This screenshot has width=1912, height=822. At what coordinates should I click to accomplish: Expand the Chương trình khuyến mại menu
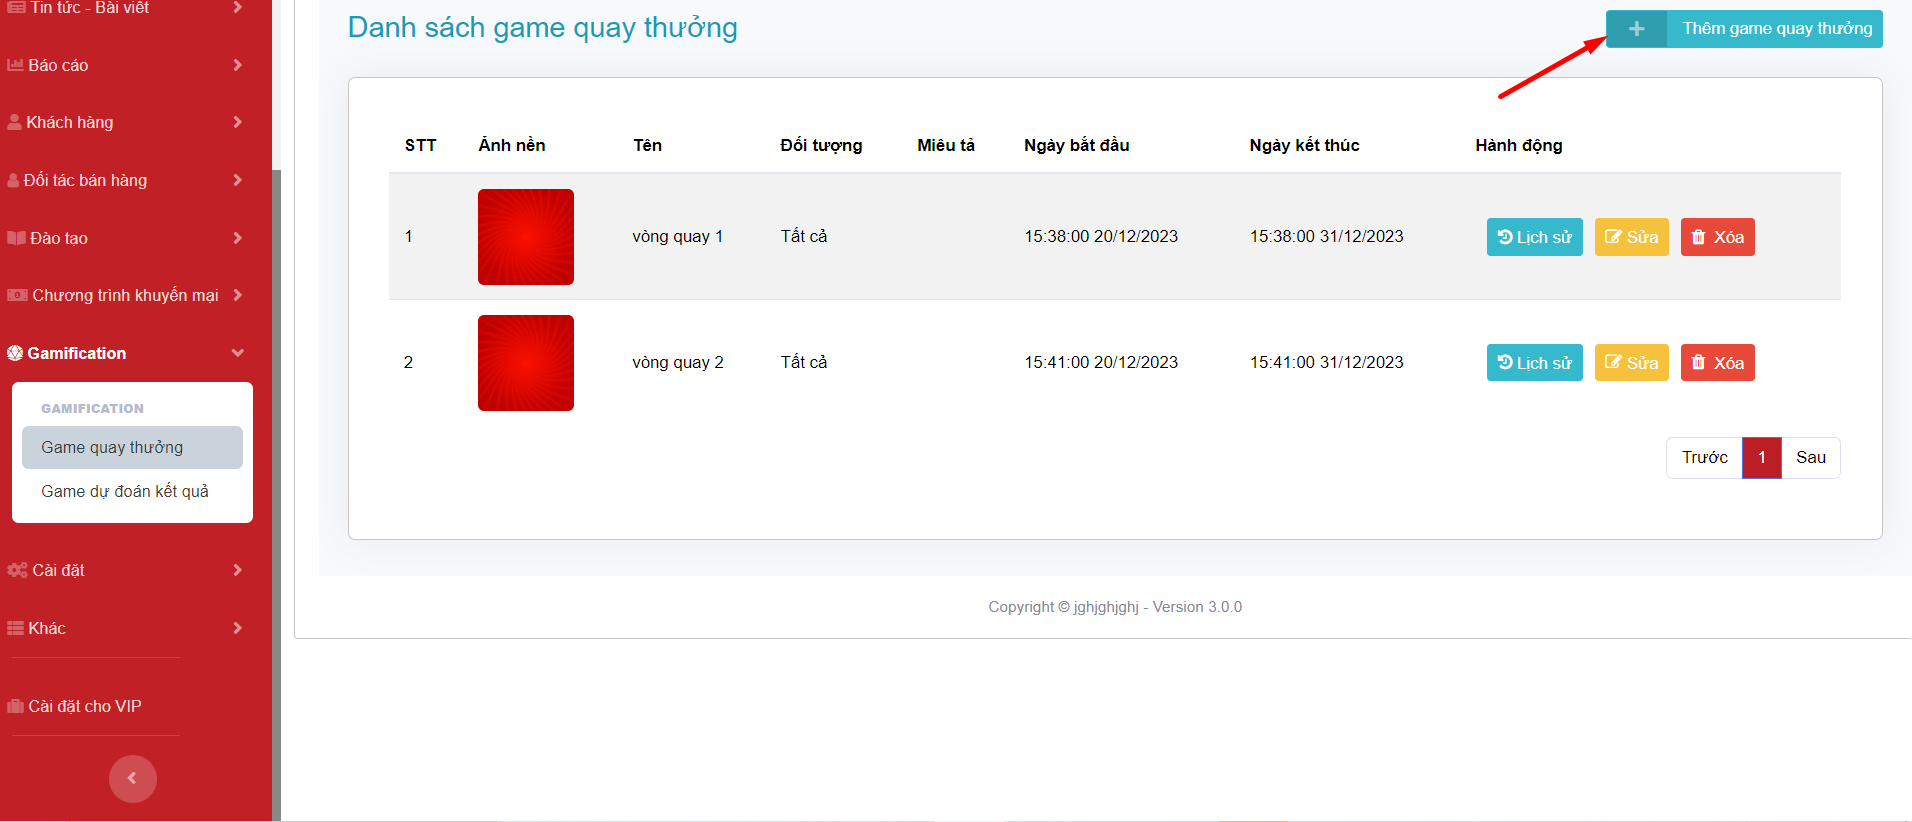click(237, 295)
